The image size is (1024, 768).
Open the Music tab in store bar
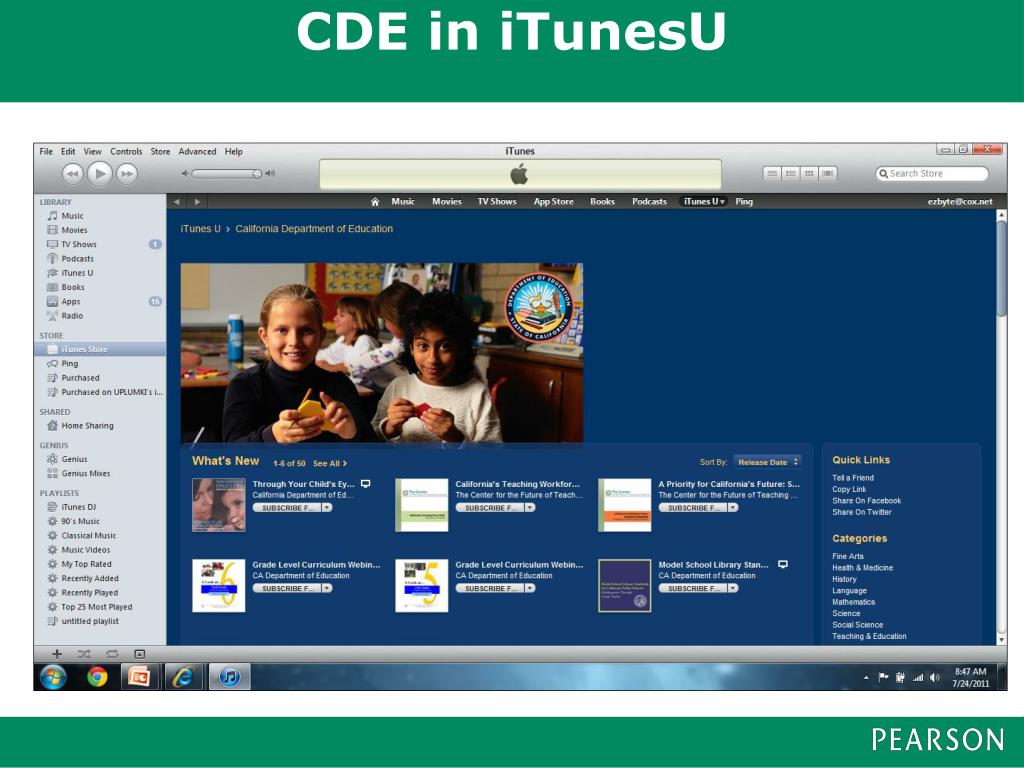click(x=403, y=202)
